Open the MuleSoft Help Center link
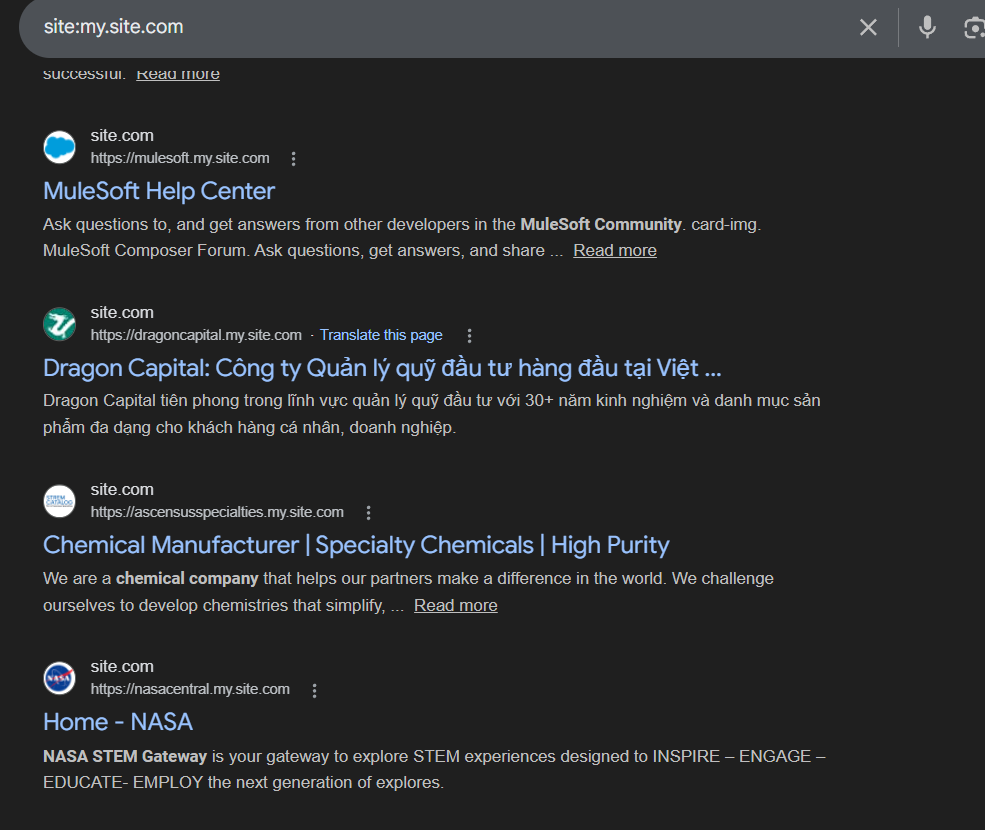 [159, 191]
